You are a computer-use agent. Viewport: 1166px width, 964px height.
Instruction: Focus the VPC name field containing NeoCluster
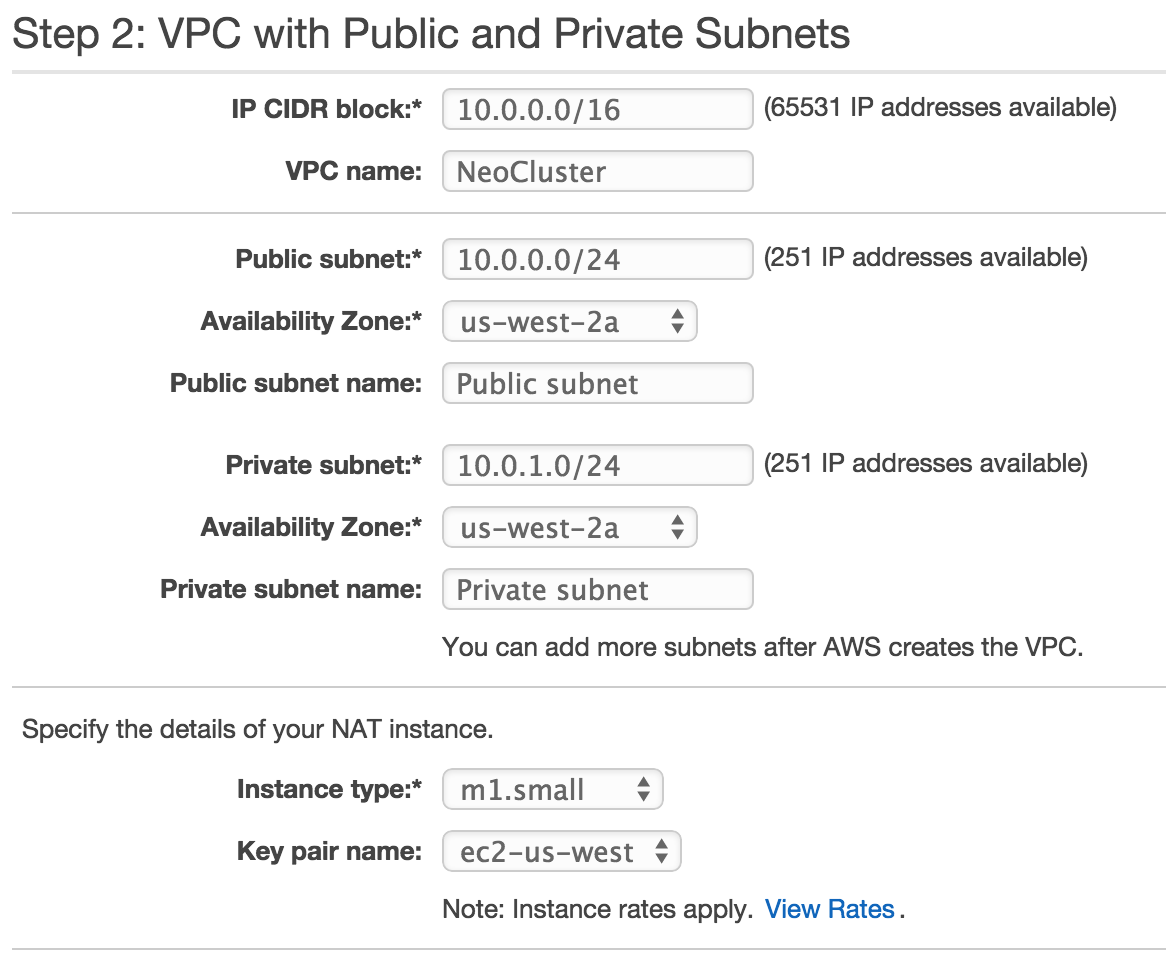click(597, 171)
